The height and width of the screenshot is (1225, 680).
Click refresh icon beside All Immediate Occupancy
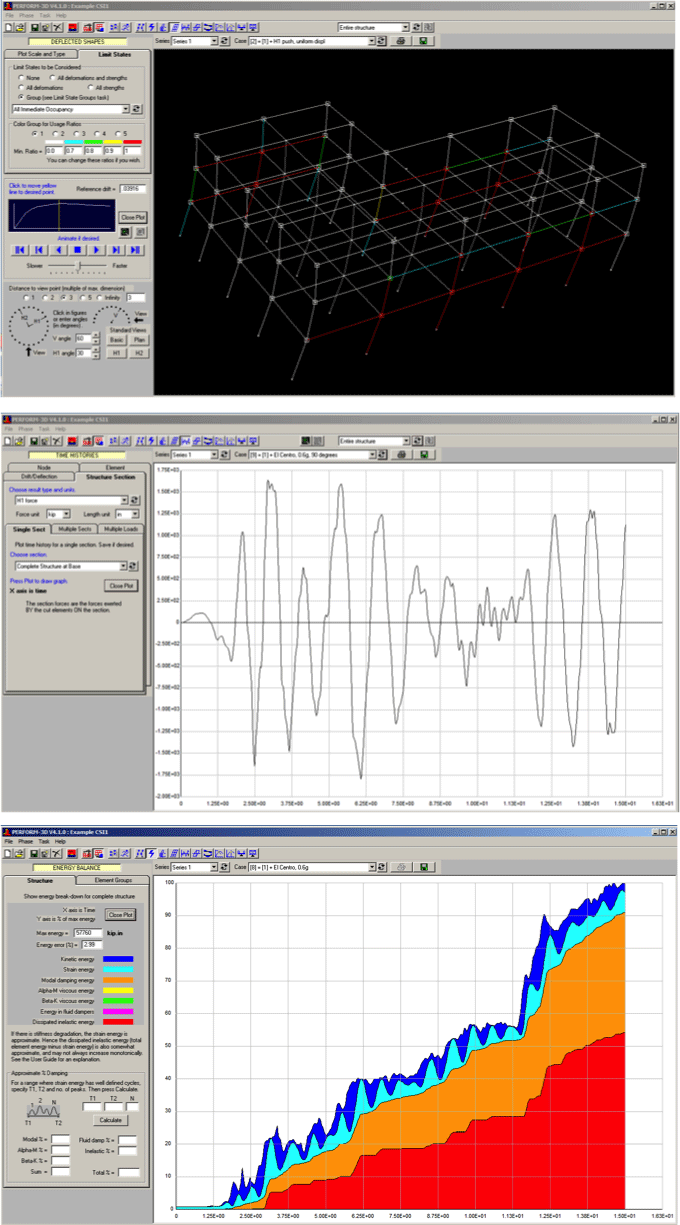(x=137, y=108)
